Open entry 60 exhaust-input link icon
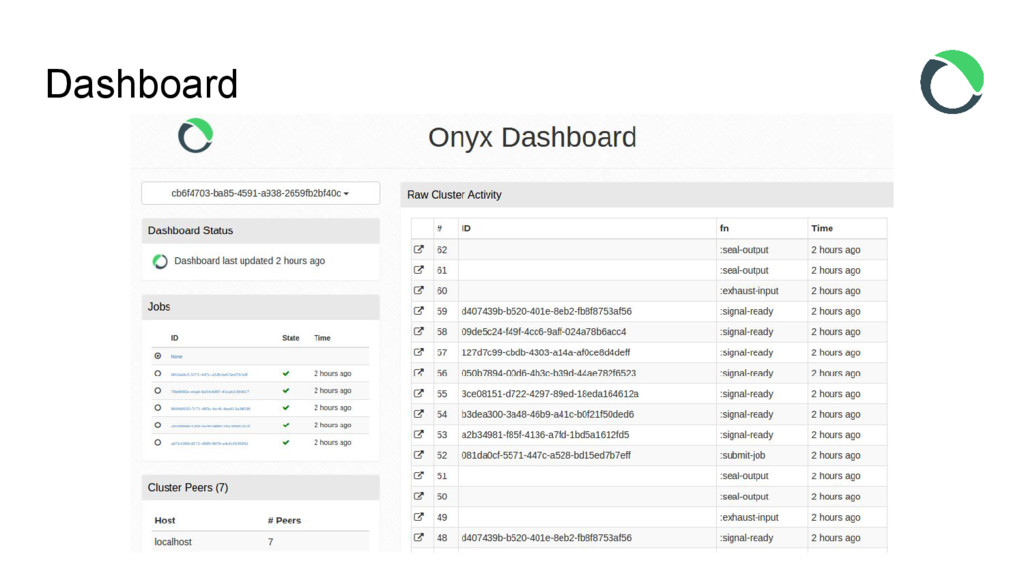The width and height of the screenshot is (1024, 576). pyautogui.click(x=419, y=291)
